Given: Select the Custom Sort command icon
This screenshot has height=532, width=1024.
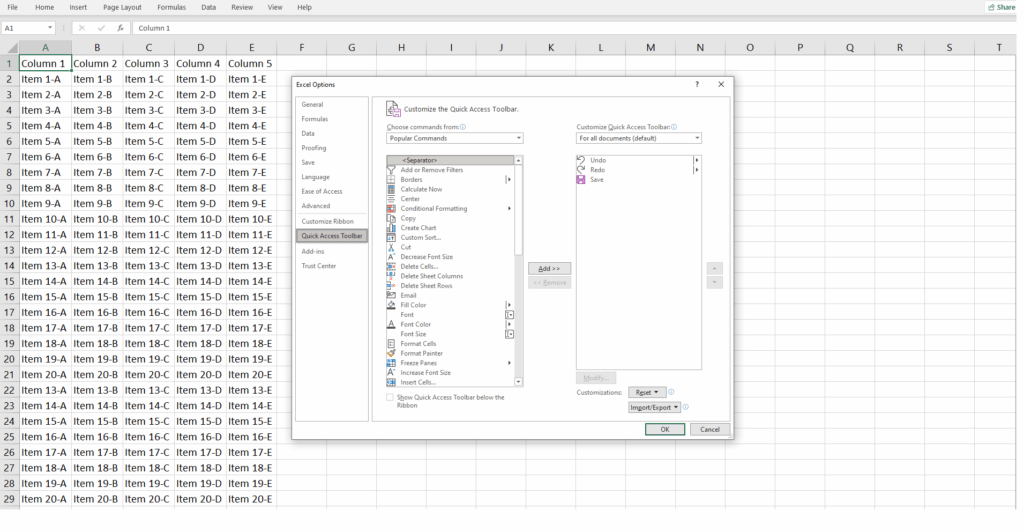Looking at the screenshot, I should (391, 238).
